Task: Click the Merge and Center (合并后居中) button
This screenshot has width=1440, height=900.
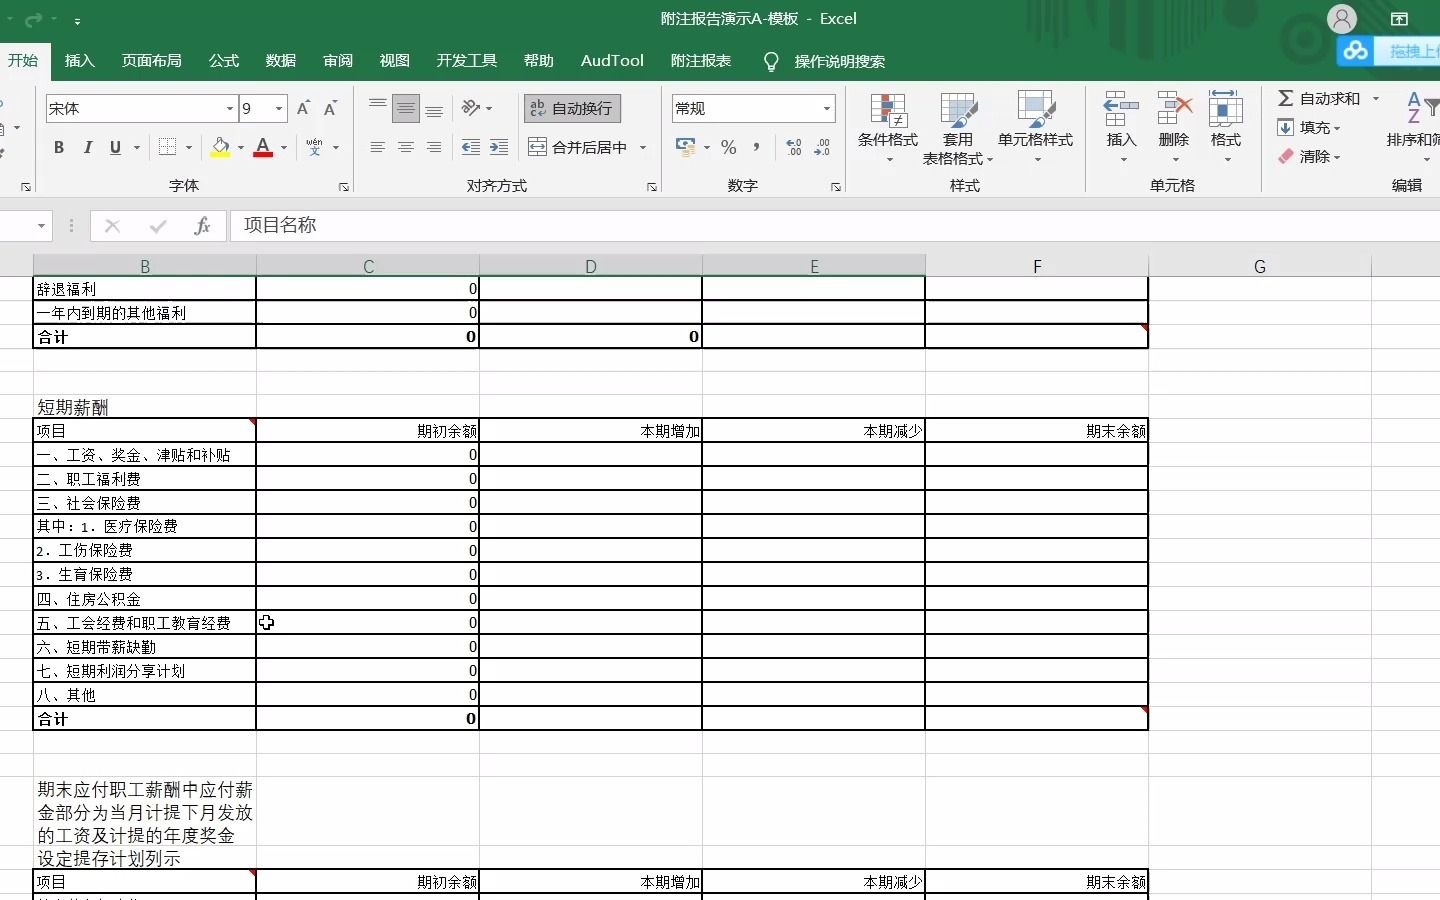Action: (580, 147)
